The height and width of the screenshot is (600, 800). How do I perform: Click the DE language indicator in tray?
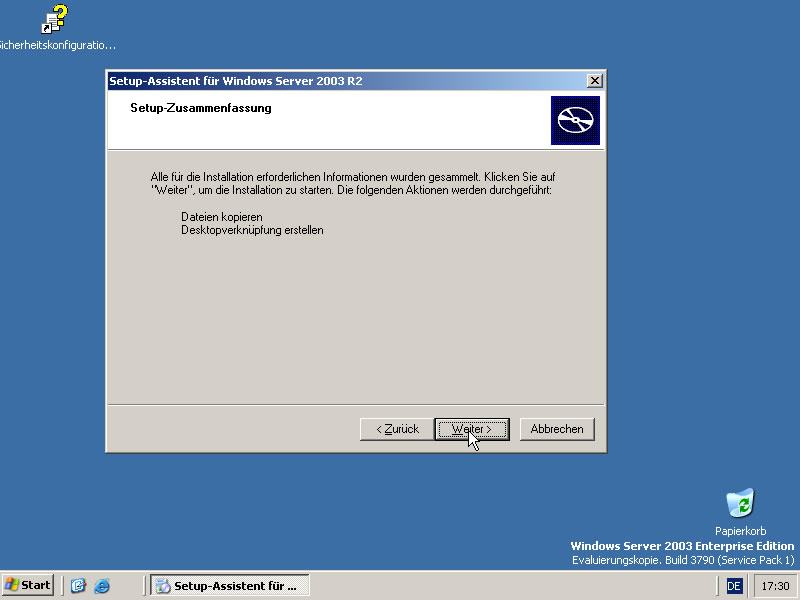[x=734, y=585]
